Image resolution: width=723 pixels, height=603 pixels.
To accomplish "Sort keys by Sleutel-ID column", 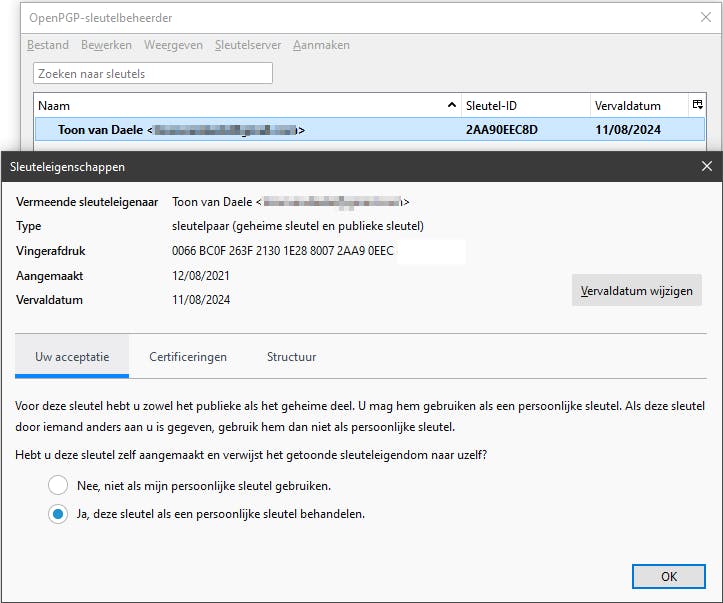I will click(524, 105).
